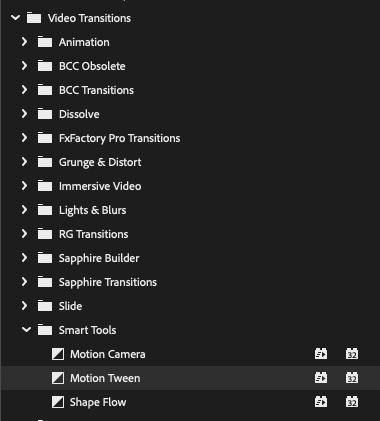This screenshot has height=421, width=380.
Task: Expand the Animation folder chevron
Action: tap(24, 42)
